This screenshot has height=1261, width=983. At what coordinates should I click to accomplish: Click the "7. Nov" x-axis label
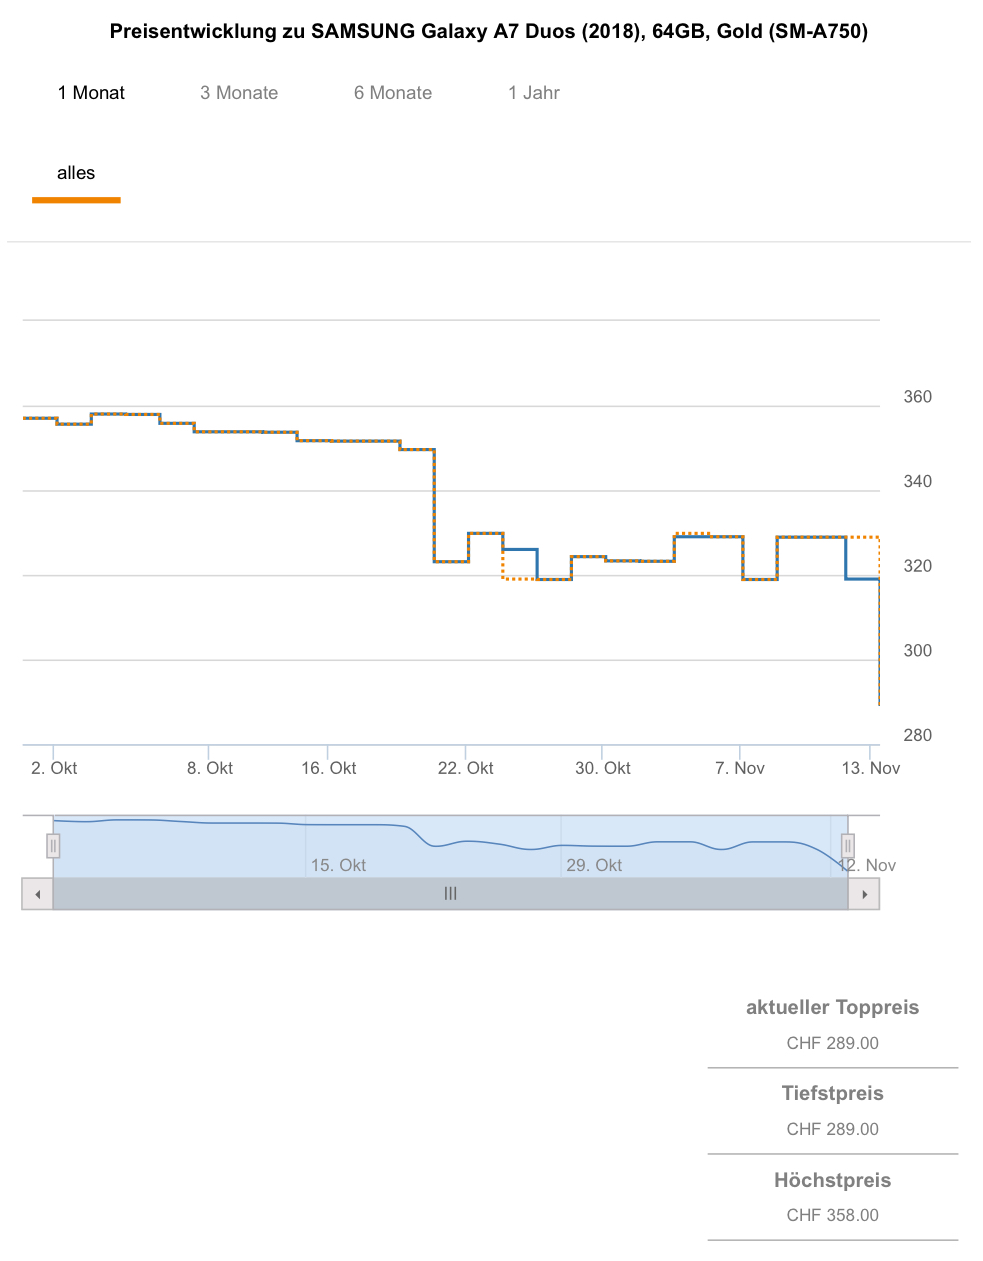(740, 768)
